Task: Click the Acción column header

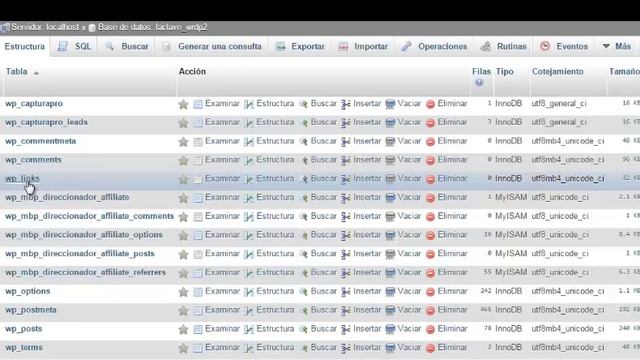Action: click(x=192, y=71)
